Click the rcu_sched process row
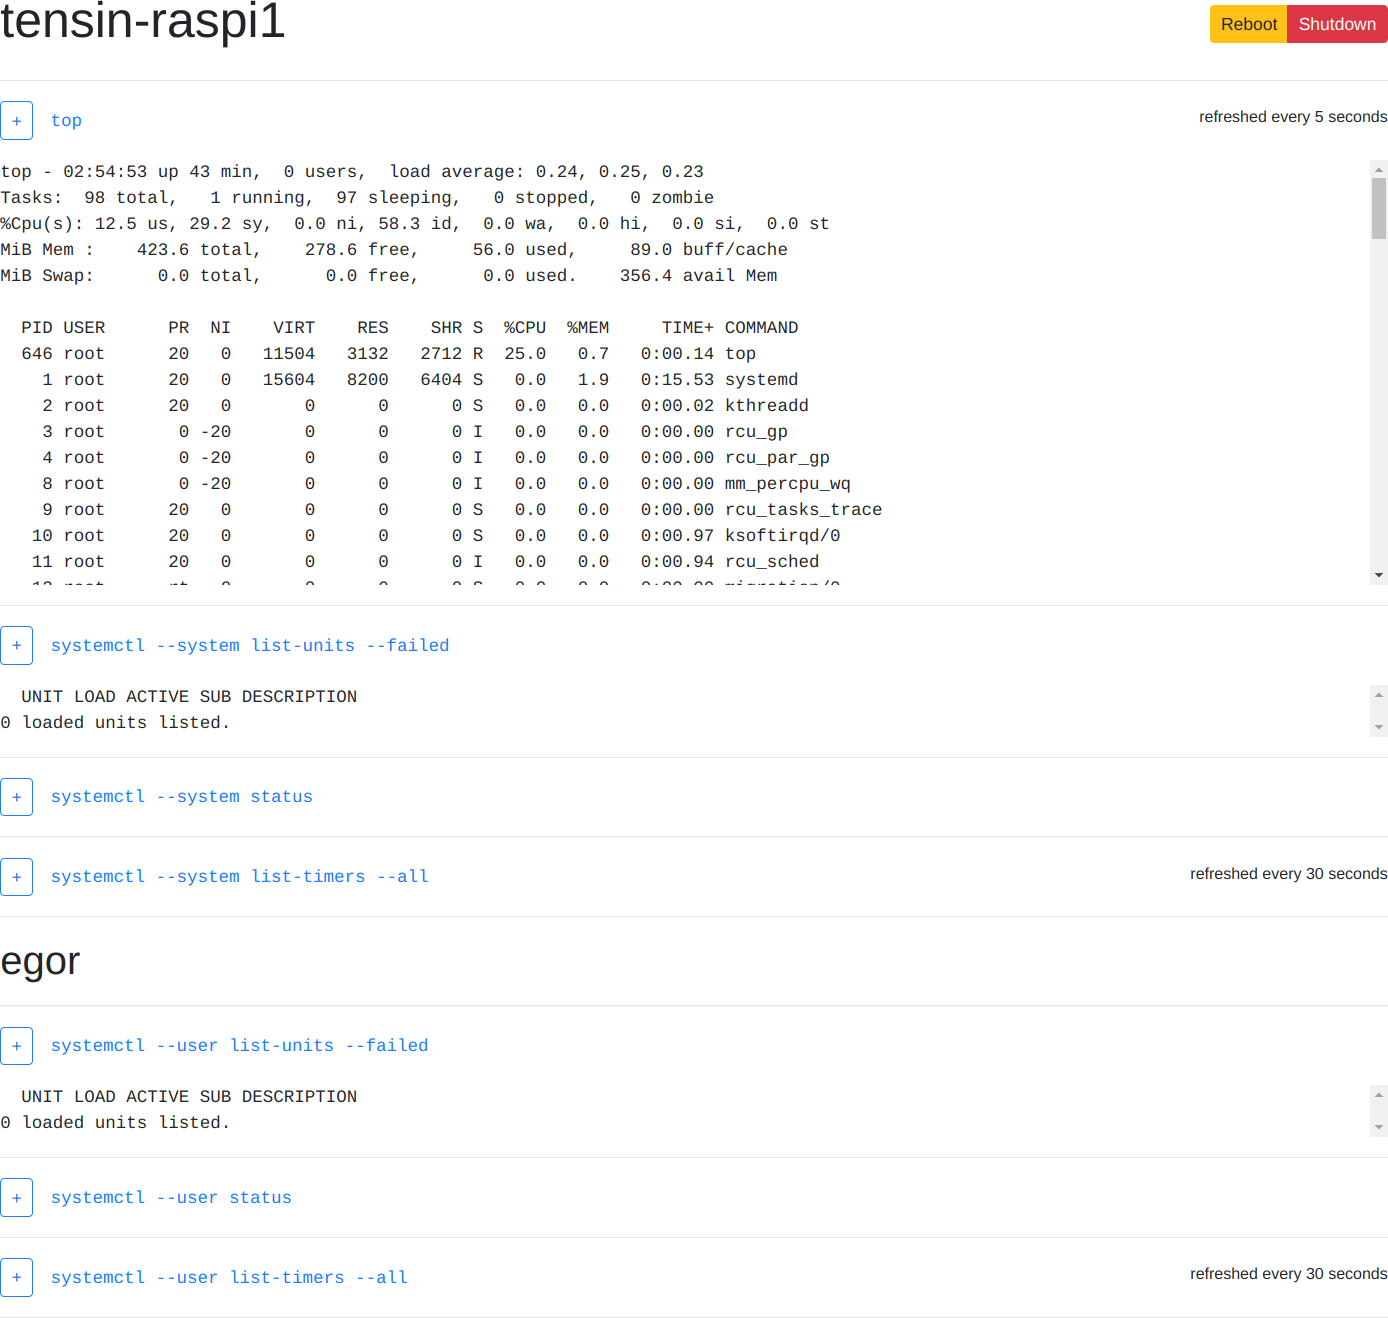The height and width of the screenshot is (1318, 1388). 425,562
